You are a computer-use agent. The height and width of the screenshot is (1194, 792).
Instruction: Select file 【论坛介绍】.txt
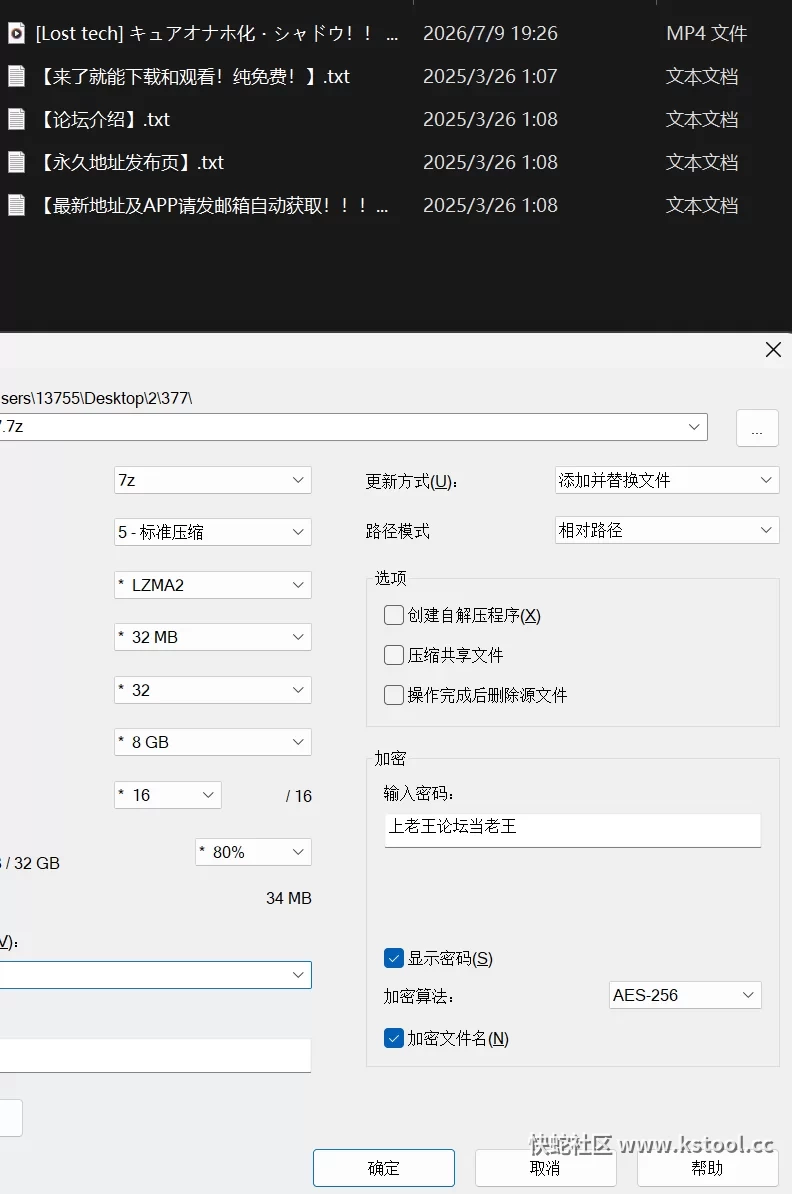103,120
